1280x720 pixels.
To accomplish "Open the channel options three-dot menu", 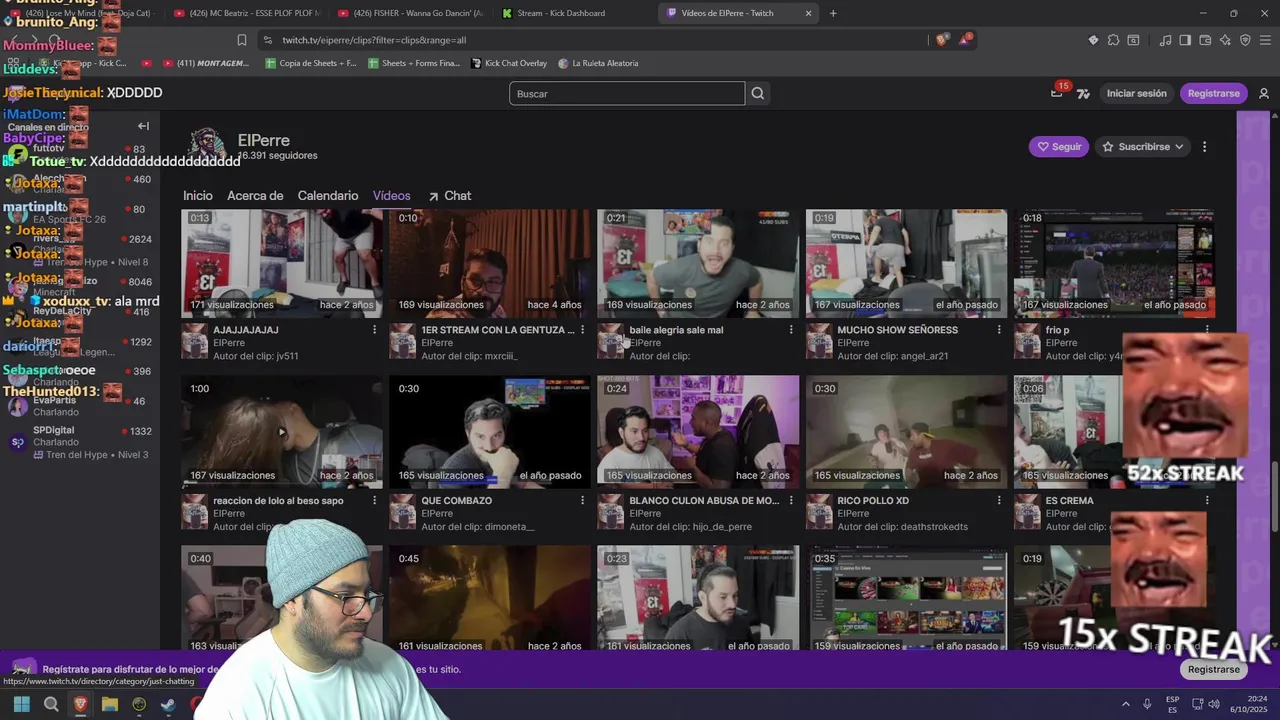I will tap(1204, 146).
